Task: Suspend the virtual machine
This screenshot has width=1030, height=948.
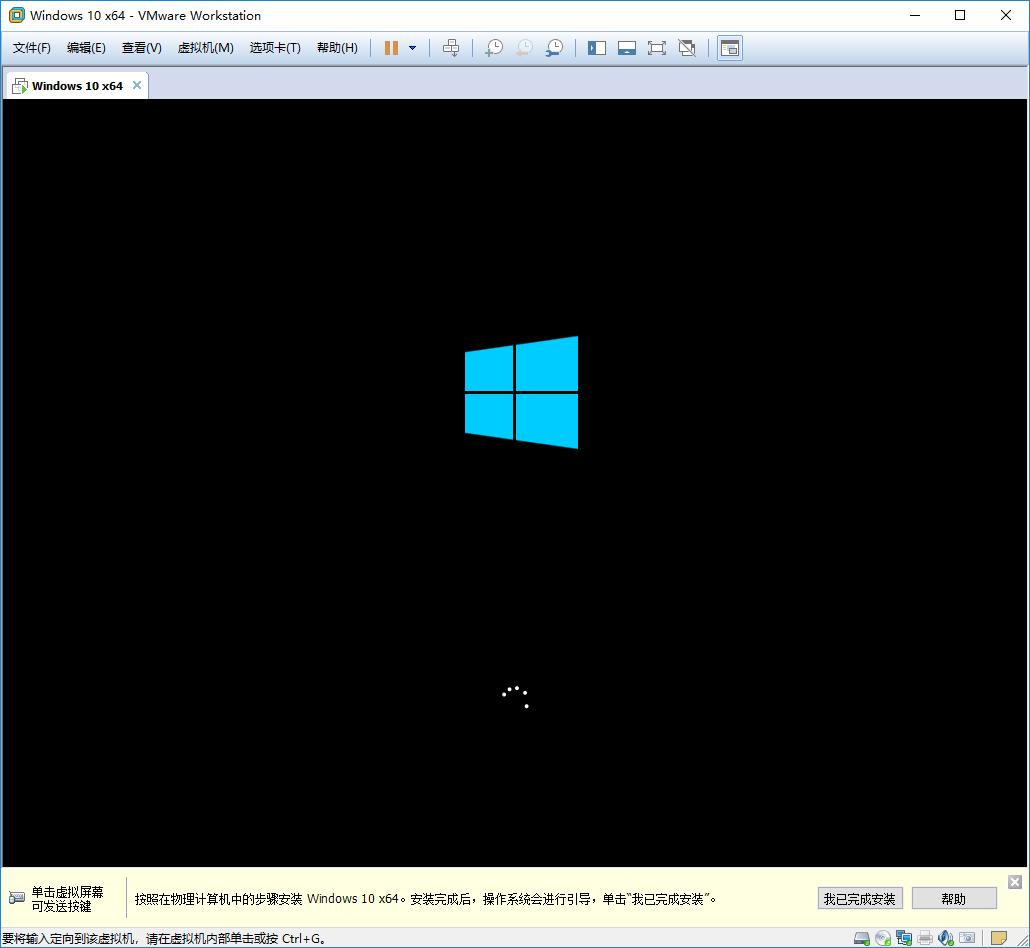Action: 393,47
